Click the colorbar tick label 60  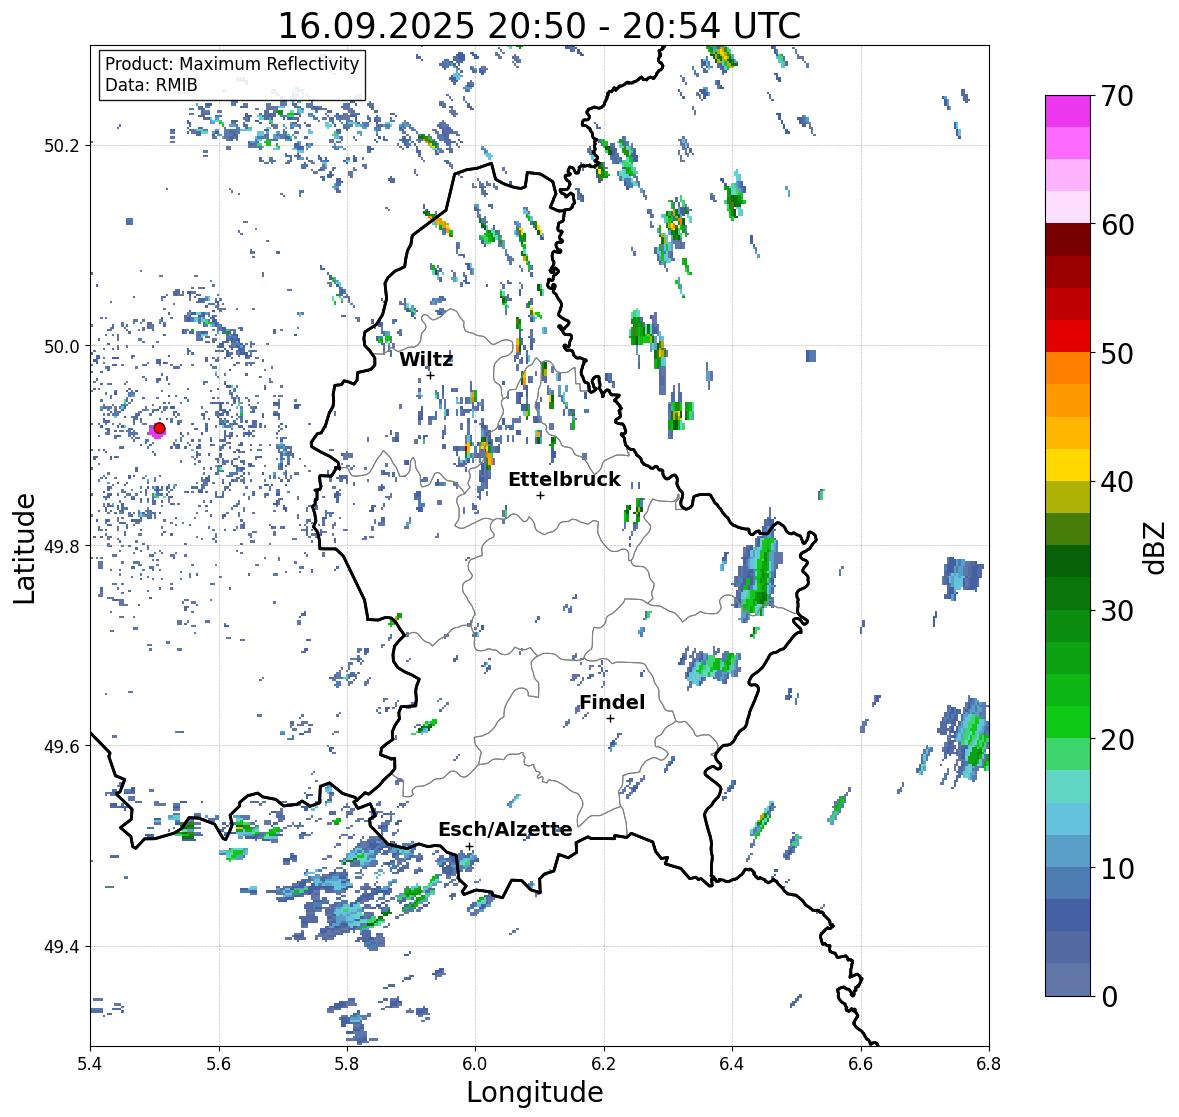[1117, 225]
